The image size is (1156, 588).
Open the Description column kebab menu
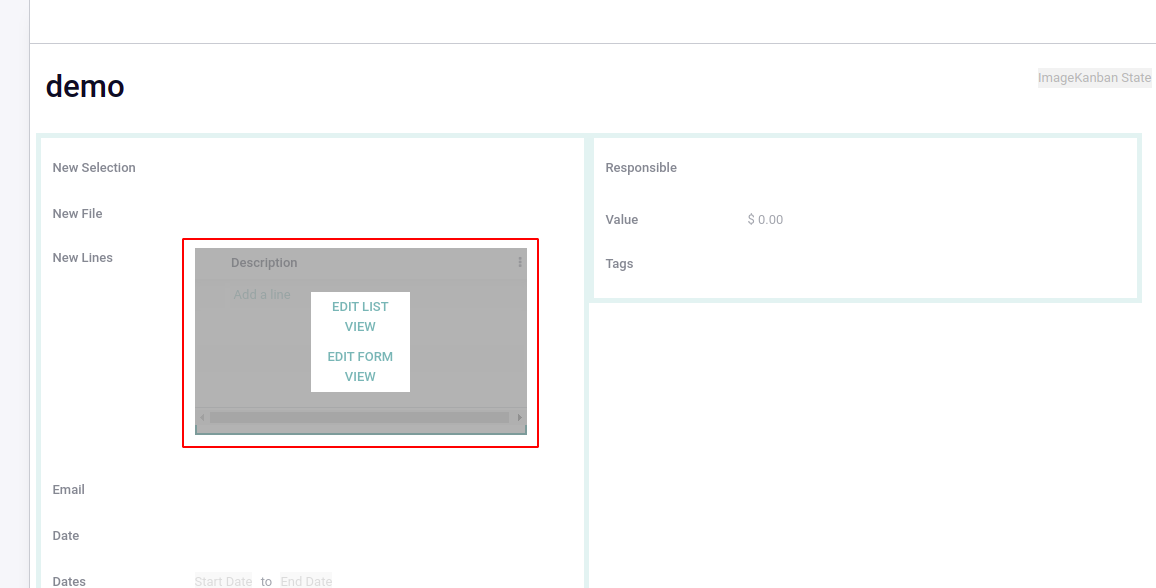pos(520,262)
